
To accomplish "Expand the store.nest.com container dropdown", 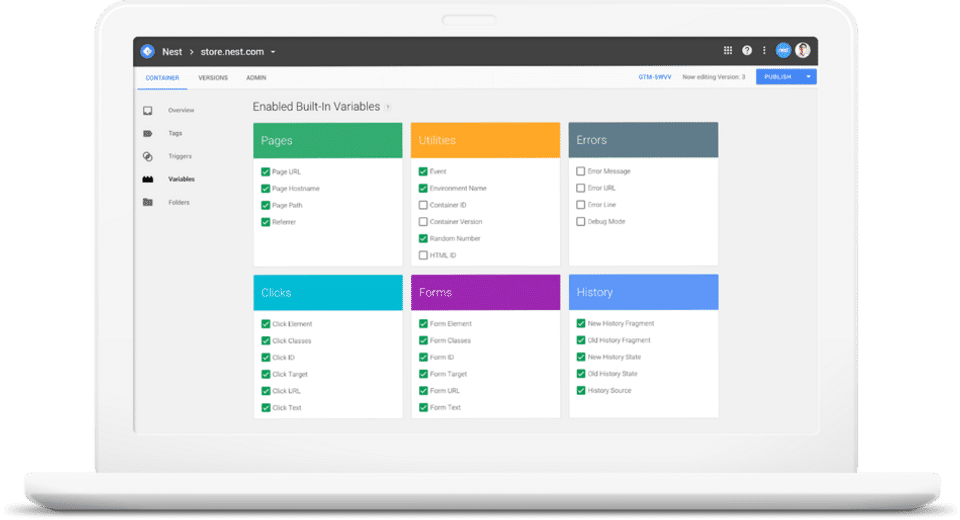I will [273, 52].
